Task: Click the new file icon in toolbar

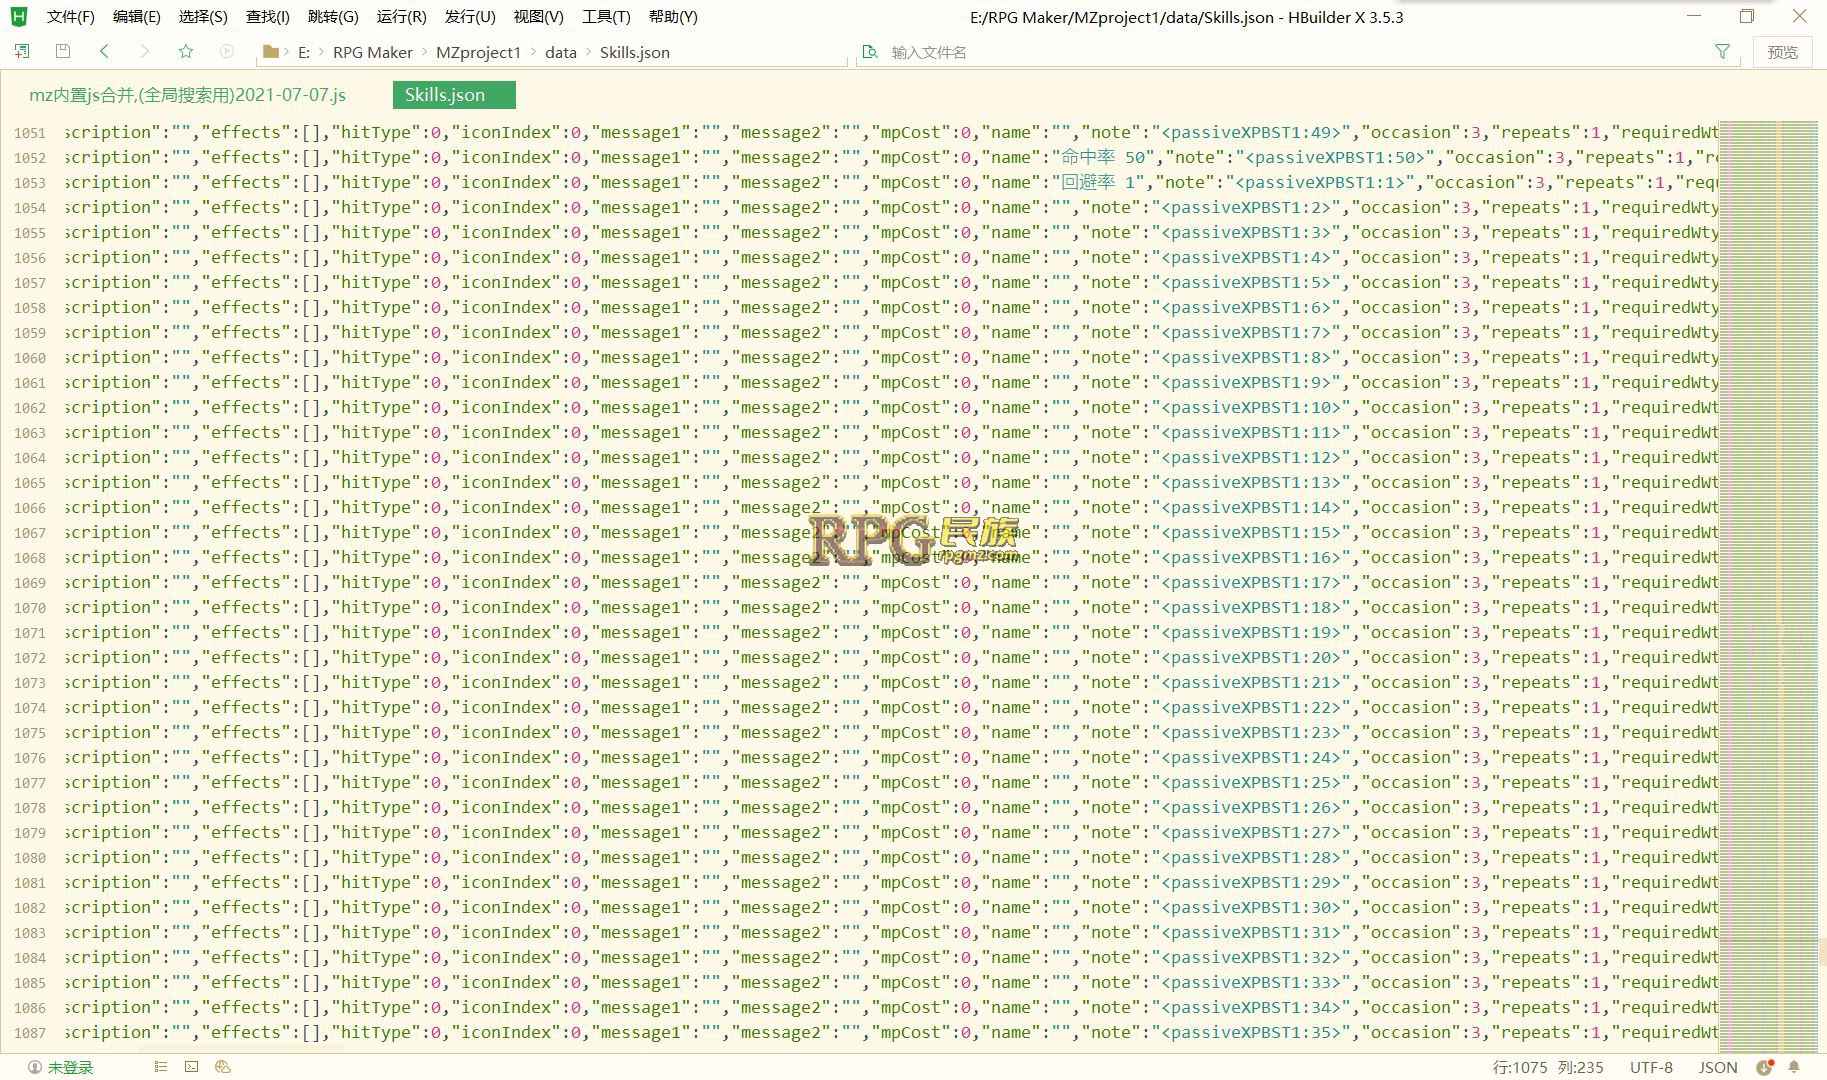Action: 22,51
